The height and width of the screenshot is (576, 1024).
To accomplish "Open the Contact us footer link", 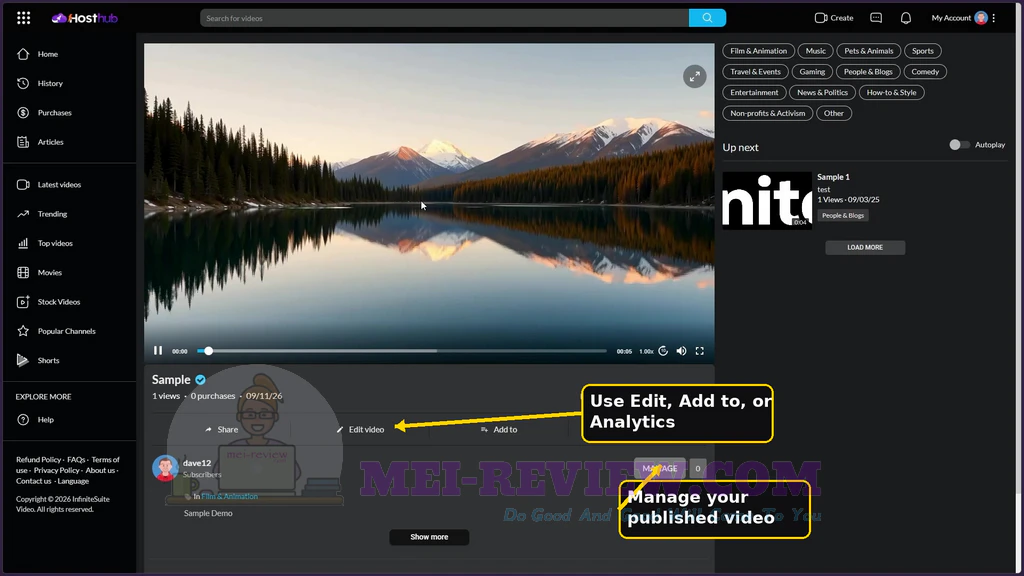I will (33, 481).
